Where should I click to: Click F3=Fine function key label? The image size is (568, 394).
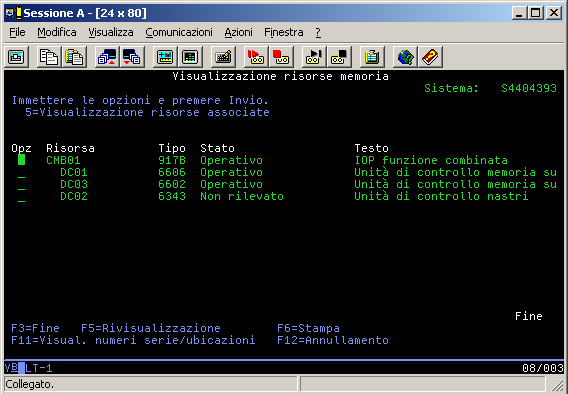(35, 328)
